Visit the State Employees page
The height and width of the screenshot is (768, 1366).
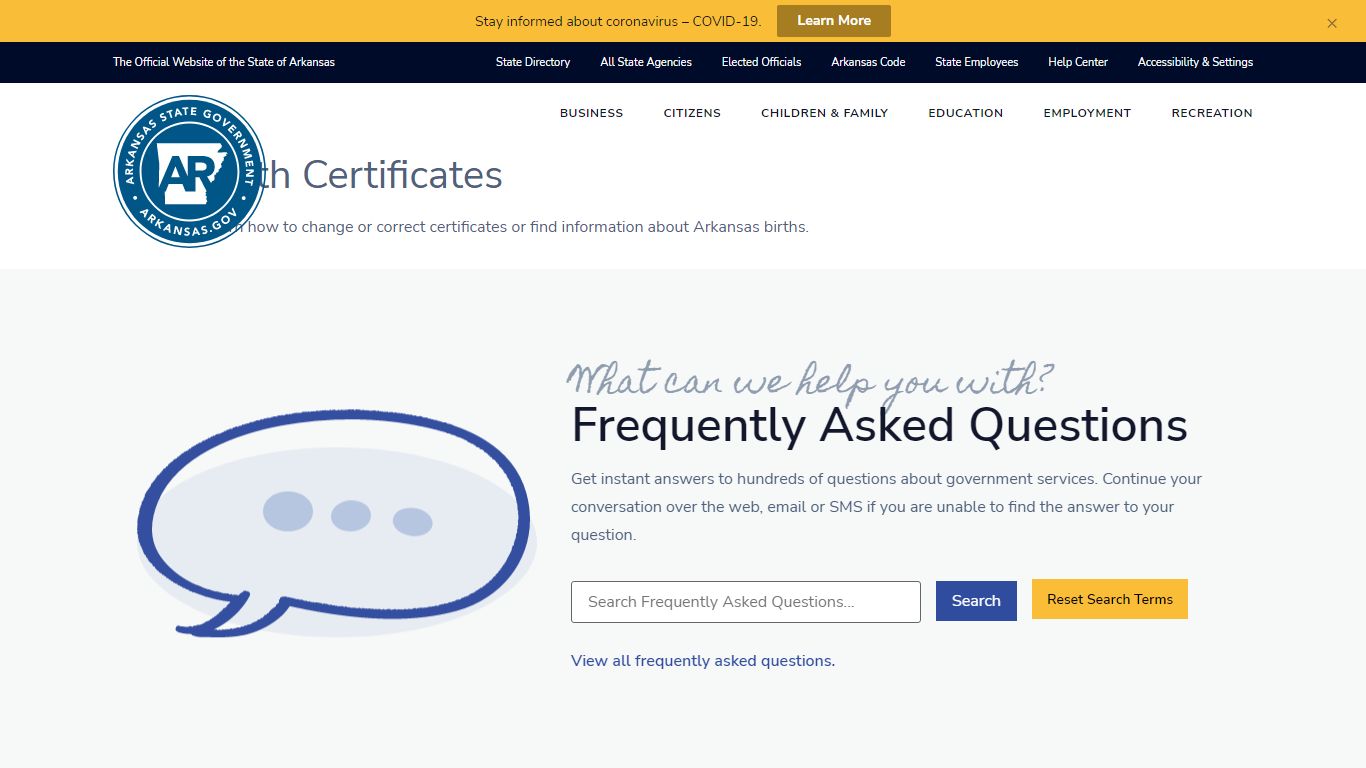tap(977, 62)
